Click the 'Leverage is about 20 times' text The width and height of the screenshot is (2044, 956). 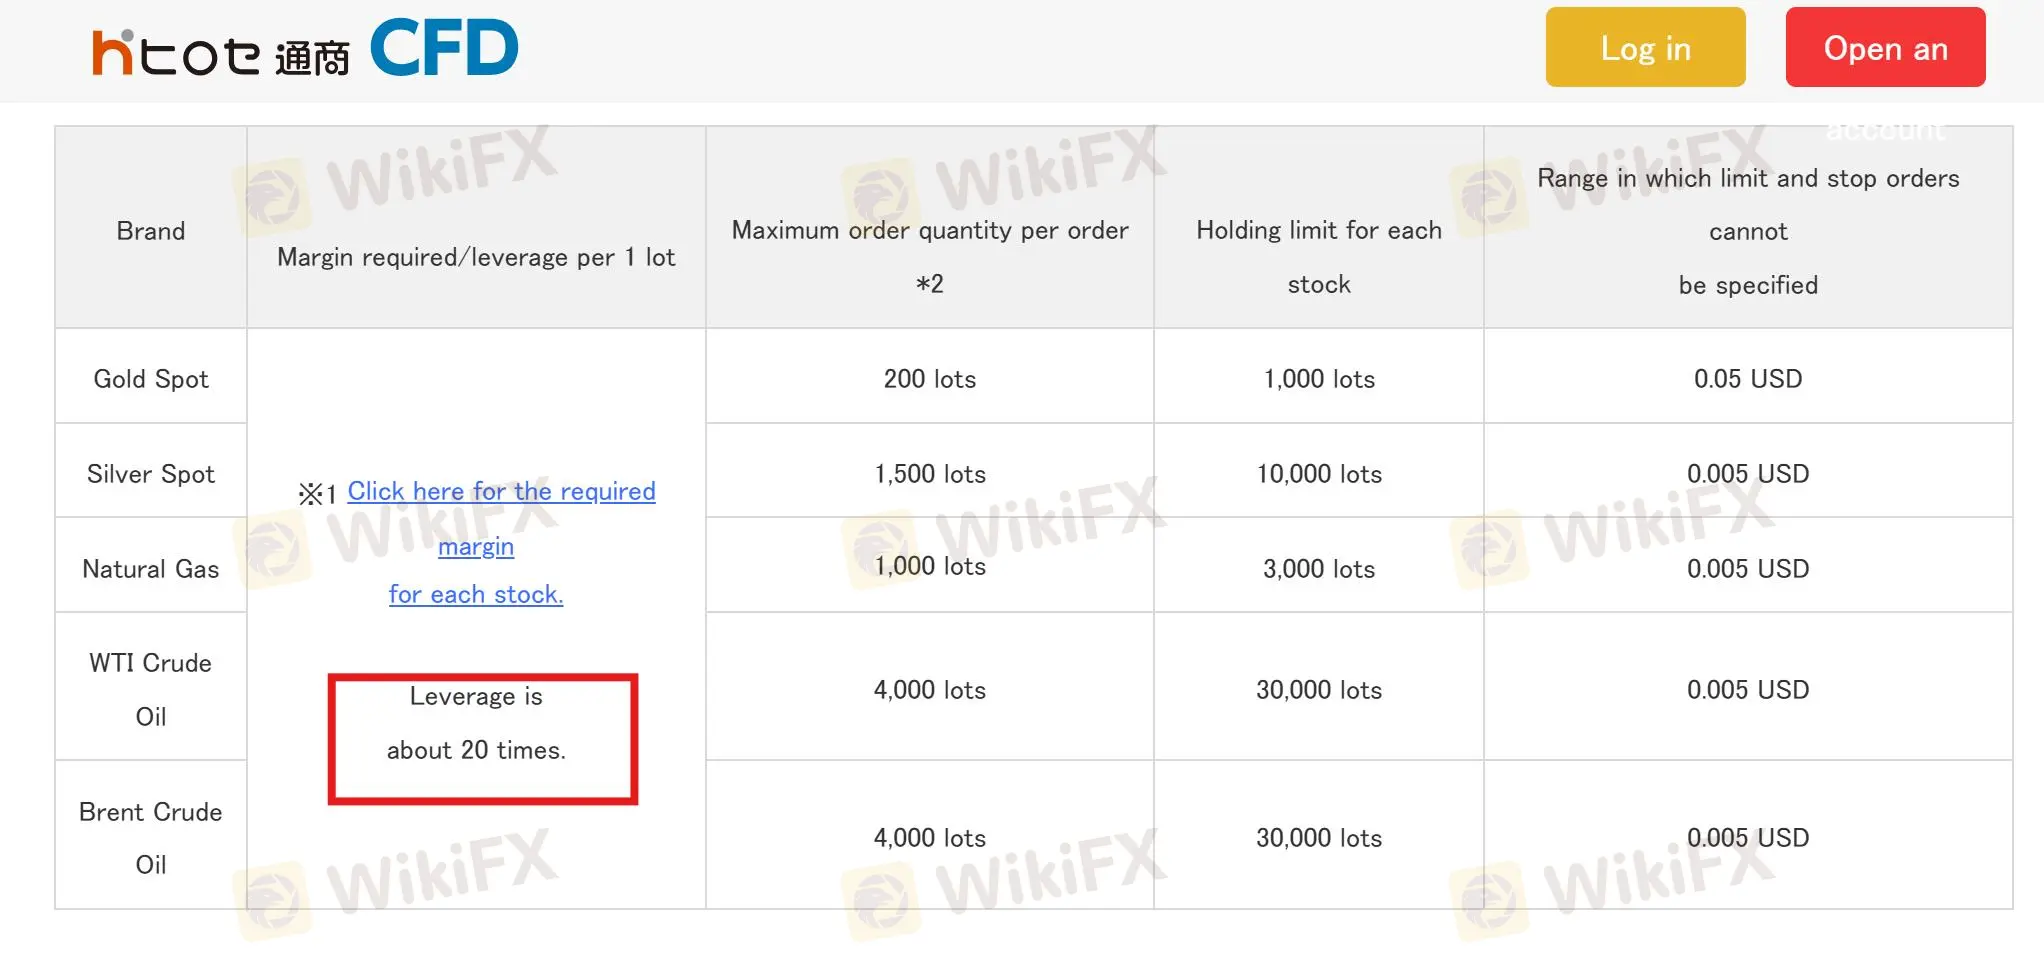click(x=476, y=723)
